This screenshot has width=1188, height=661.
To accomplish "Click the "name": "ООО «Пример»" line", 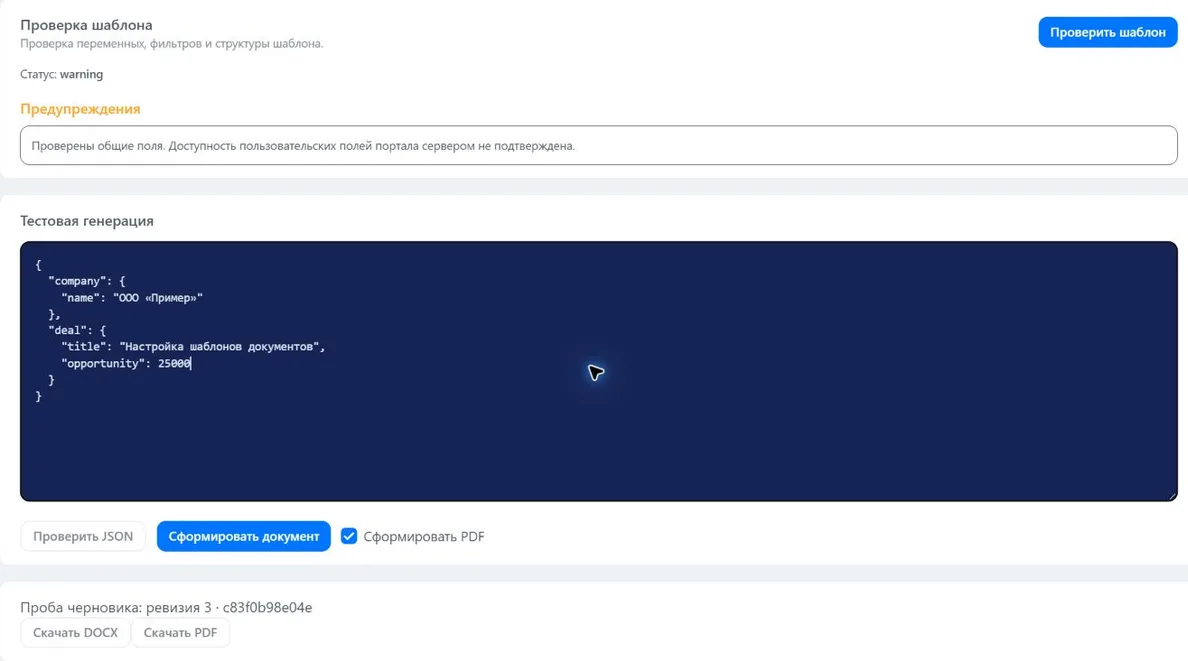I will coord(132,298).
